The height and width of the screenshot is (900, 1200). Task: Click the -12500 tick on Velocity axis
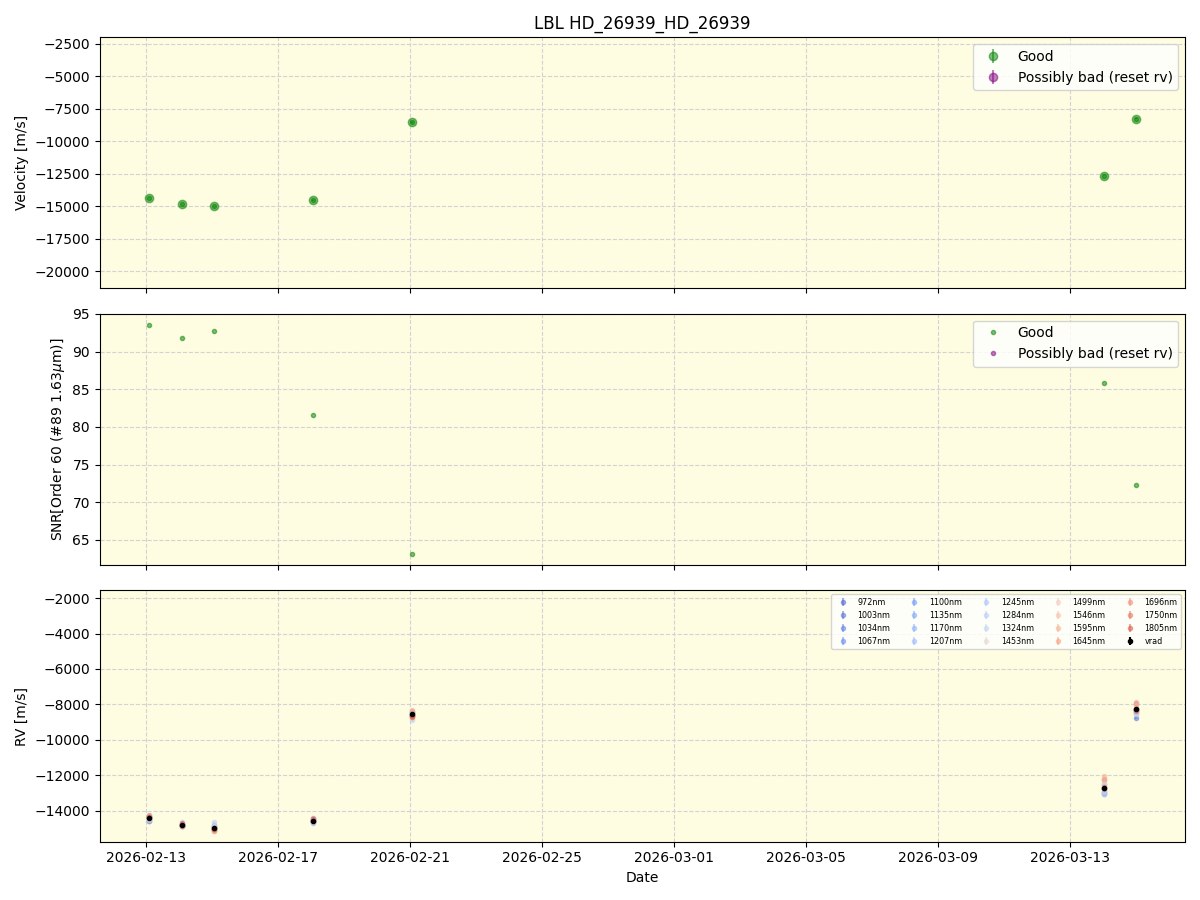pyautogui.click(x=61, y=174)
